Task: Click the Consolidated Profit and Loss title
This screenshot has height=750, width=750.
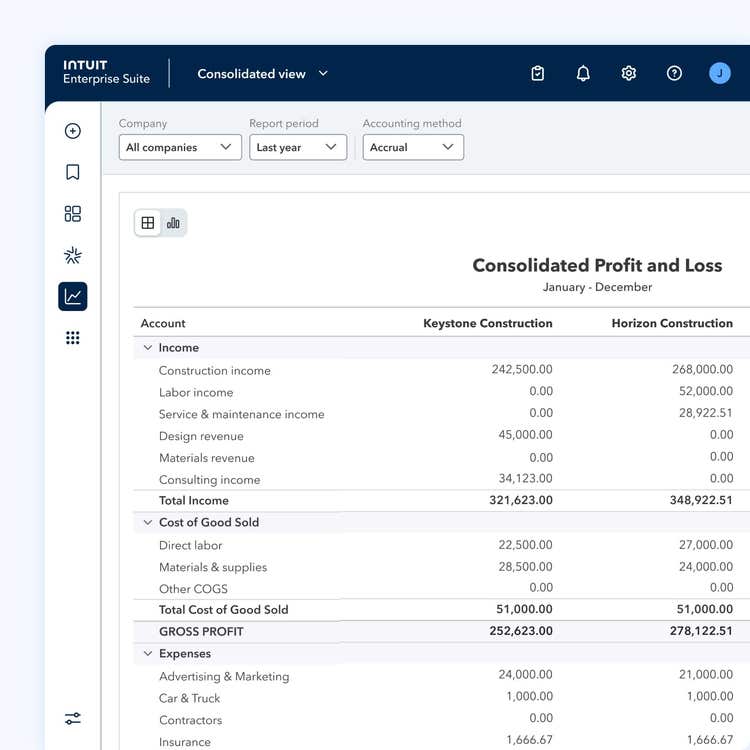Action: pyautogui.click(x=597, y=265)
